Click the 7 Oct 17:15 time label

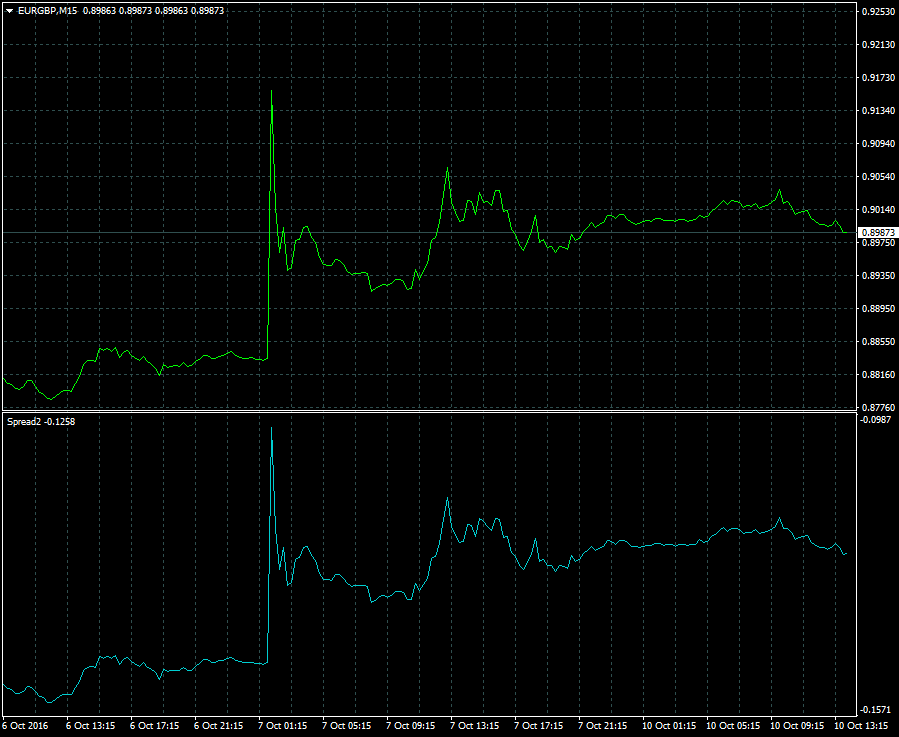point(540,726)
